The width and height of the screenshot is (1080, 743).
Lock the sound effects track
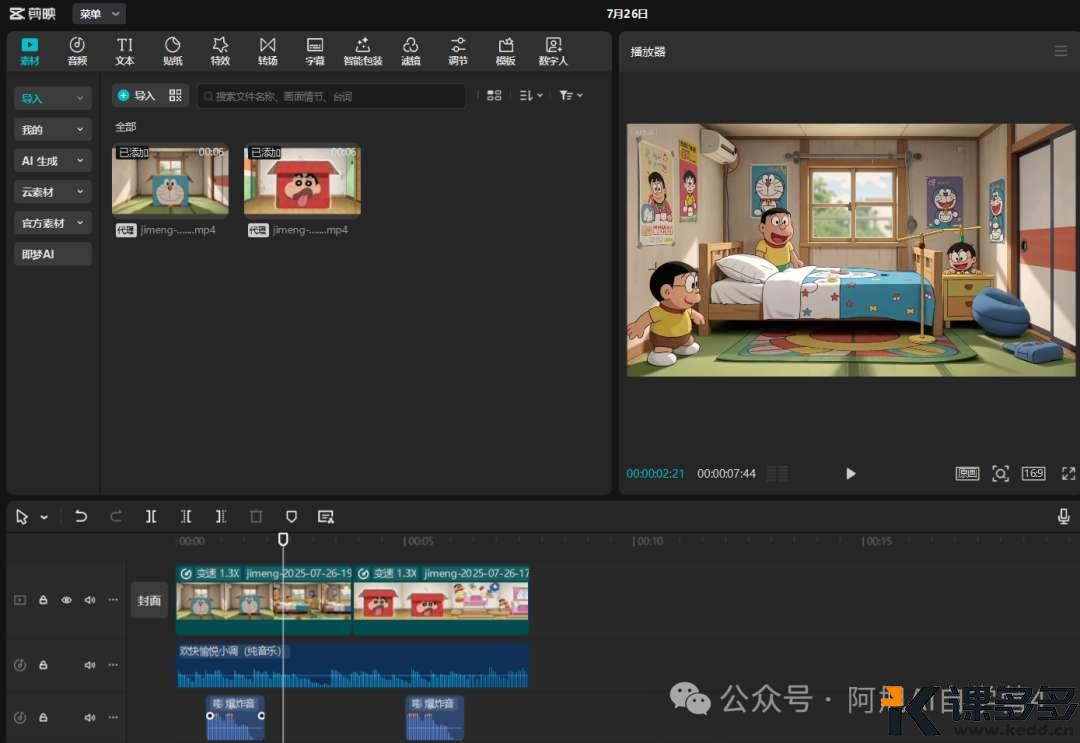coord(43,718)
